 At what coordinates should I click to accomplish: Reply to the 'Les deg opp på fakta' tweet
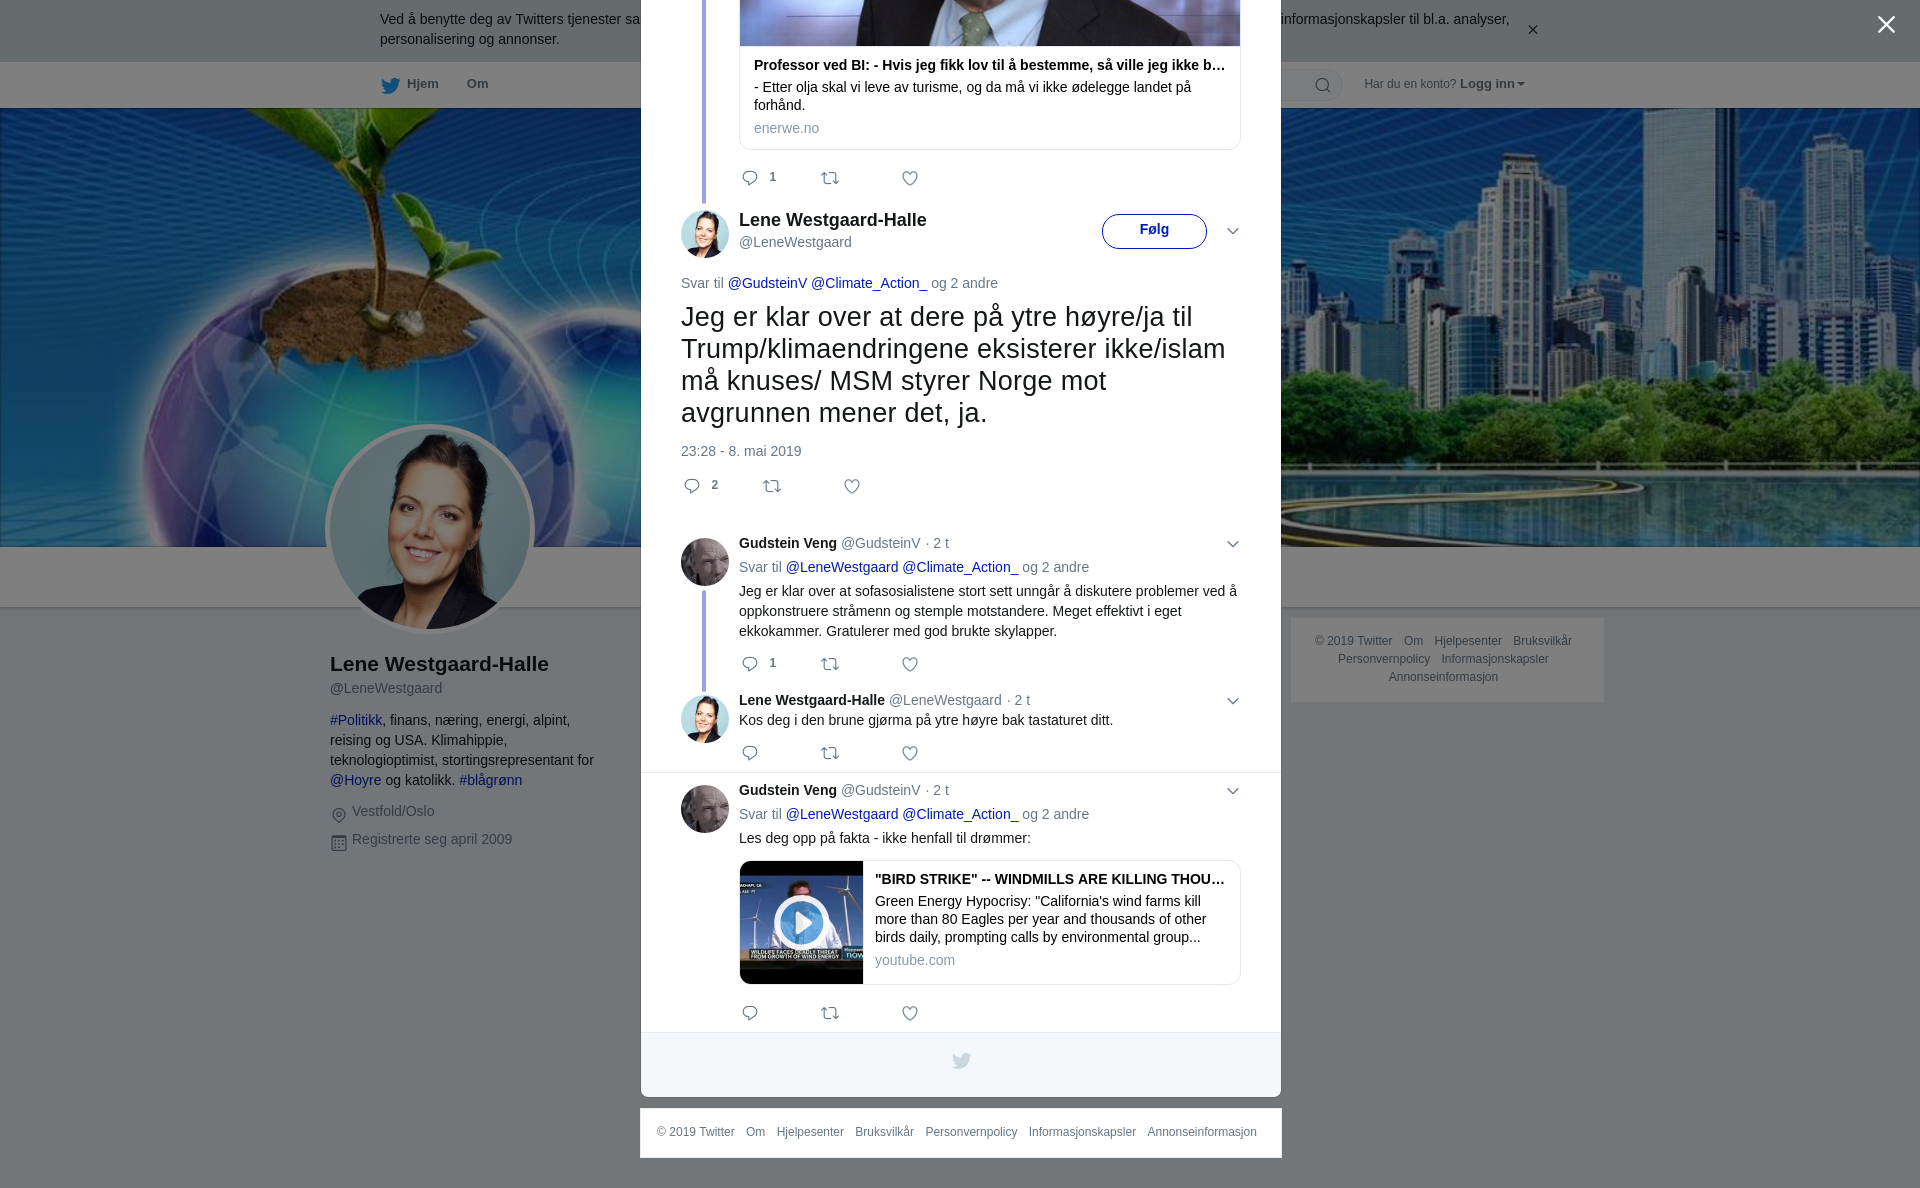coord(750,1013)
